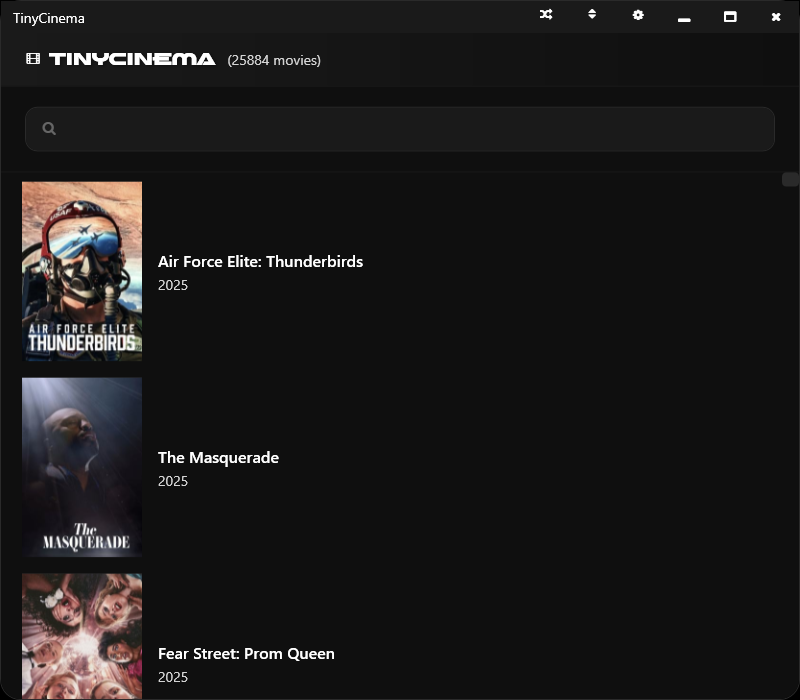This screenshot has height=700, width=800.
Task: Click the '(25884 movies)' count label
Action: 274,60
